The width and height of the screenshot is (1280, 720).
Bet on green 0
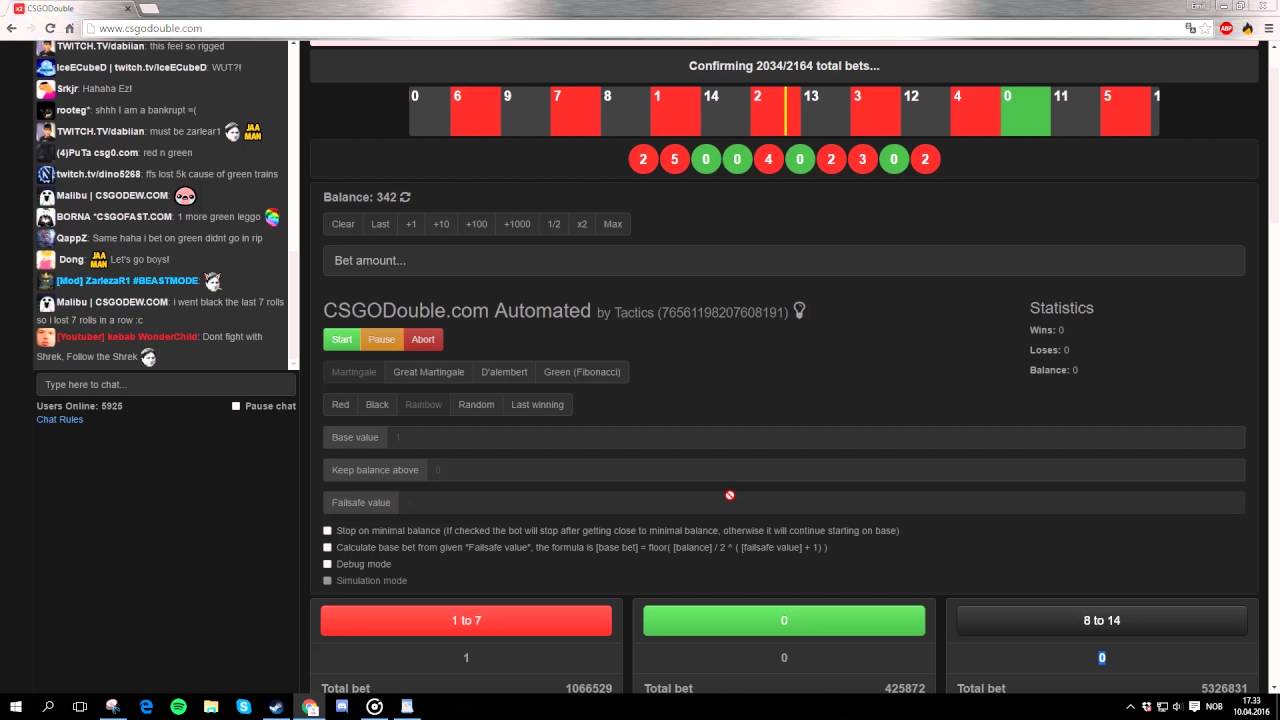(784, 620)
